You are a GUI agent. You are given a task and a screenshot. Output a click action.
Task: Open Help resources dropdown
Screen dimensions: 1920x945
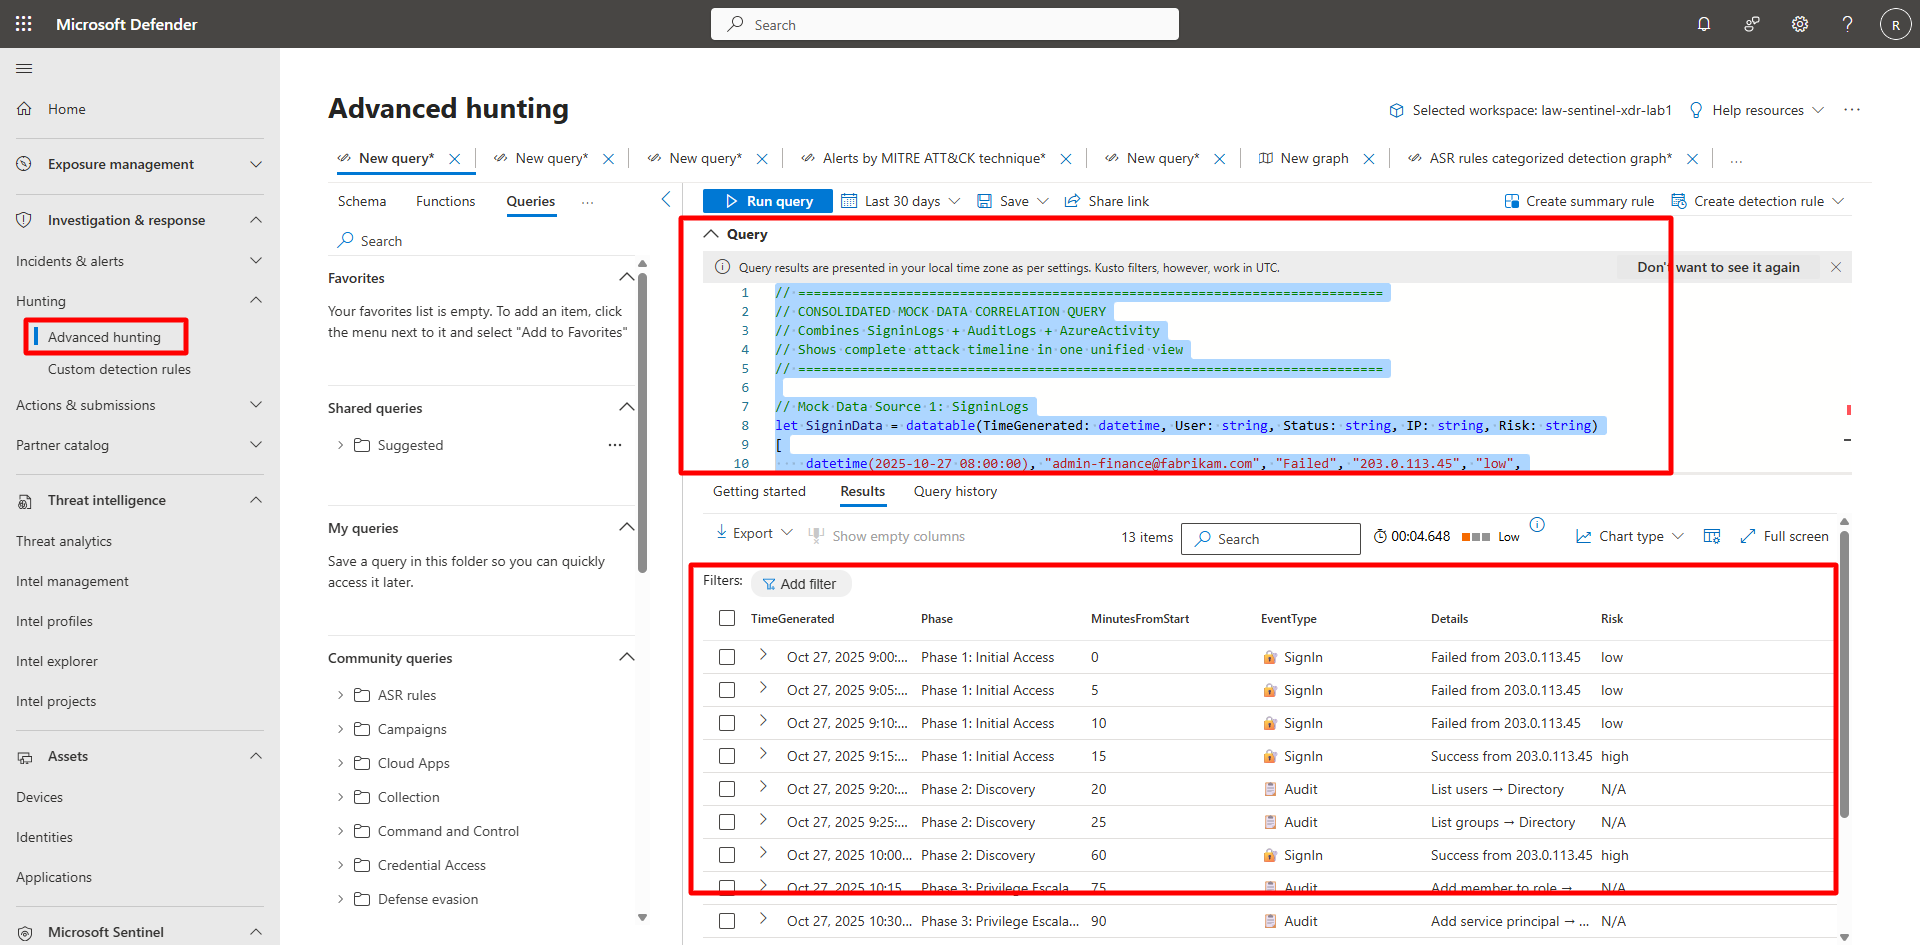pyautogui.click(x=1757, y=110)
